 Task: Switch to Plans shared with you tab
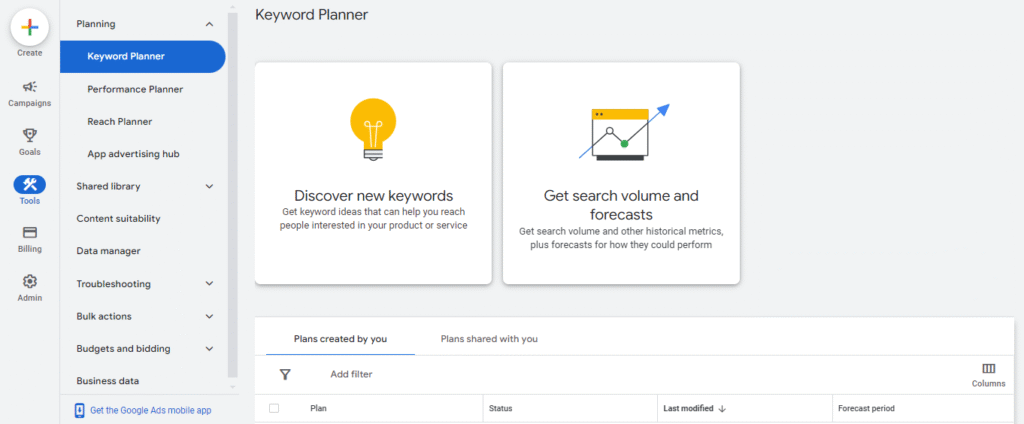[x=489, y=339]
